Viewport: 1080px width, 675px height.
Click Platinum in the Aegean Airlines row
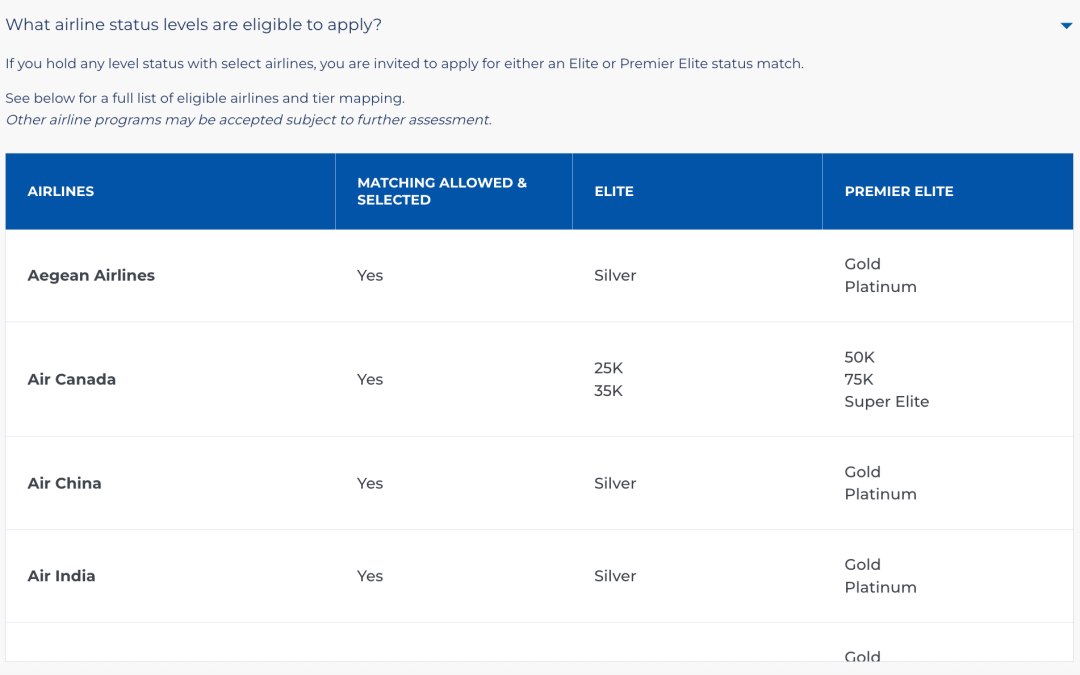coord(880,287)
